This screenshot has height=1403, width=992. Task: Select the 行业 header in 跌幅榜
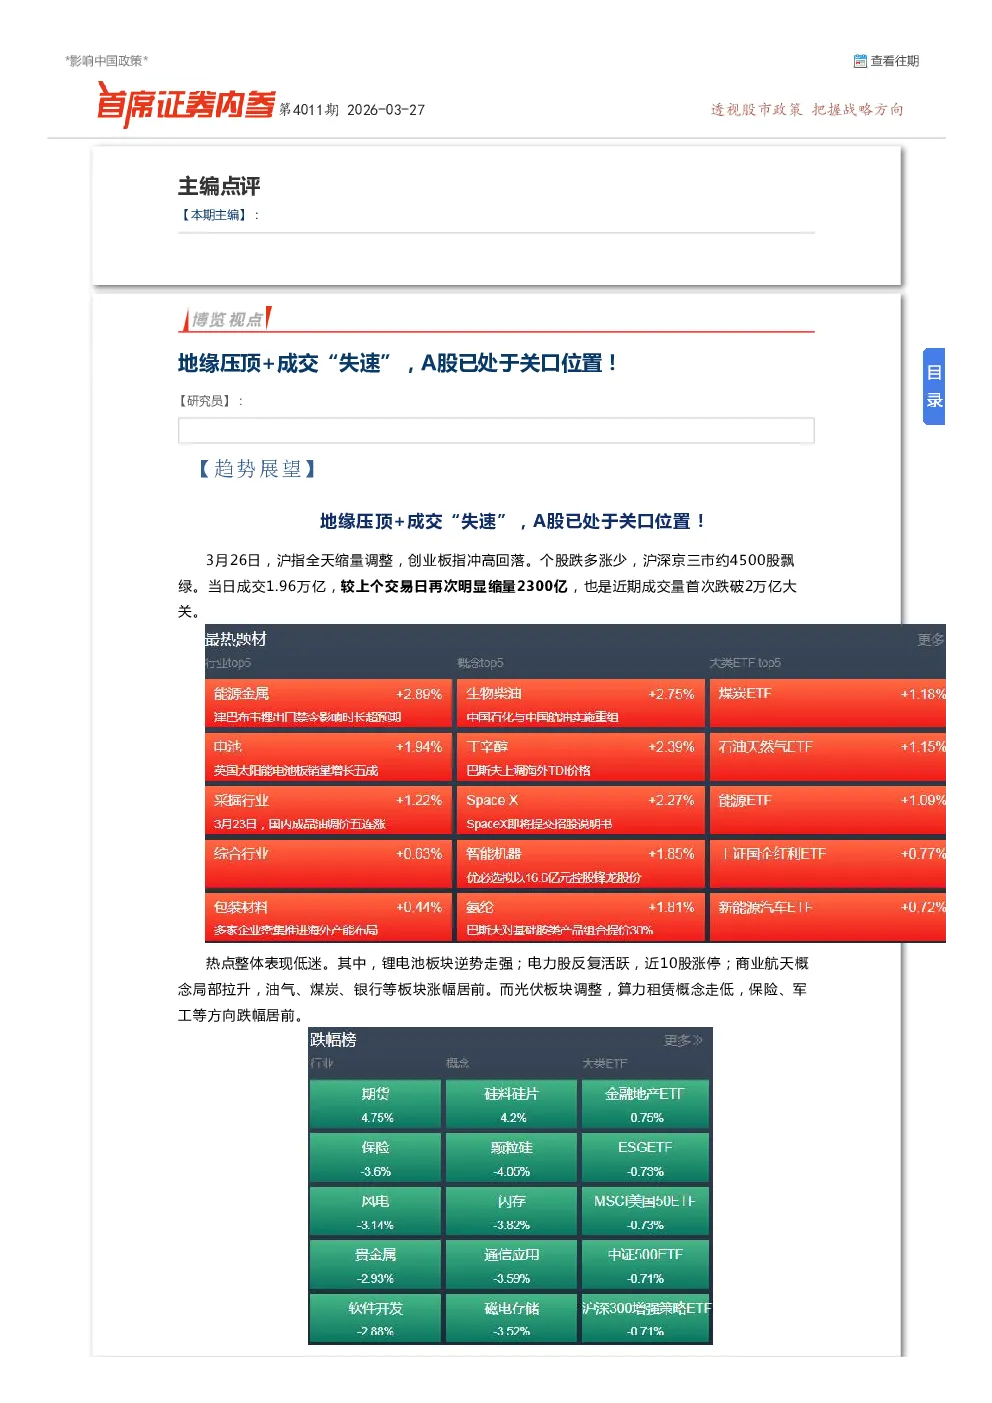point(322,1063)
